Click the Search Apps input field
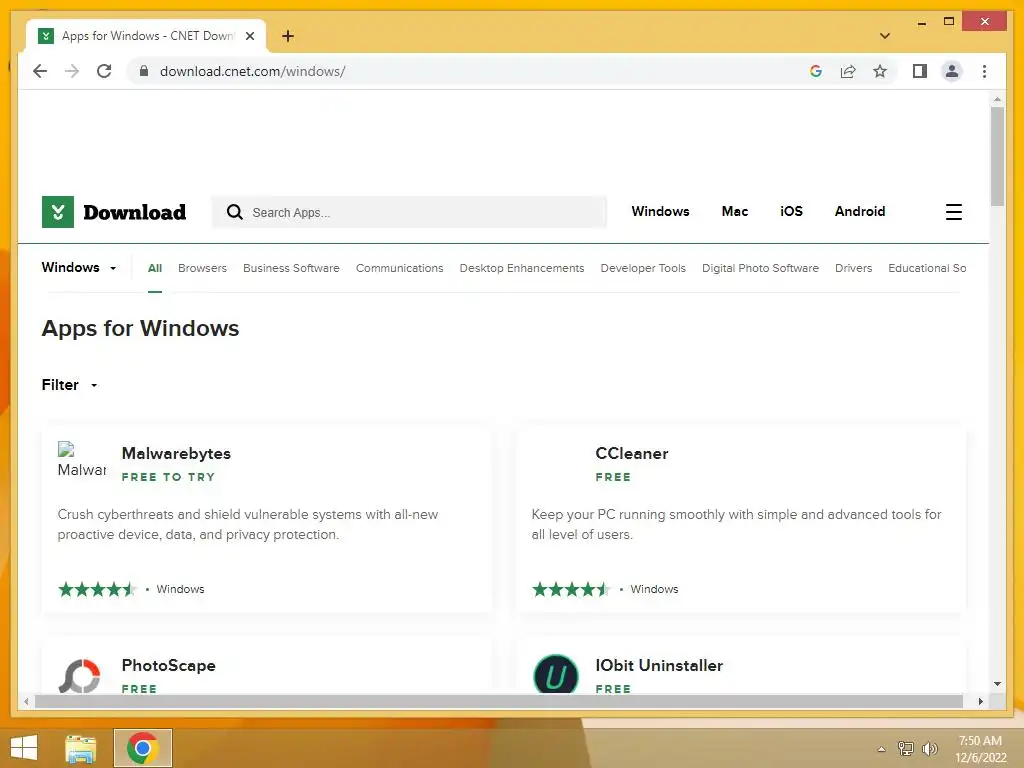Viewport: 1024px width, 768px height. coord(409,212)
